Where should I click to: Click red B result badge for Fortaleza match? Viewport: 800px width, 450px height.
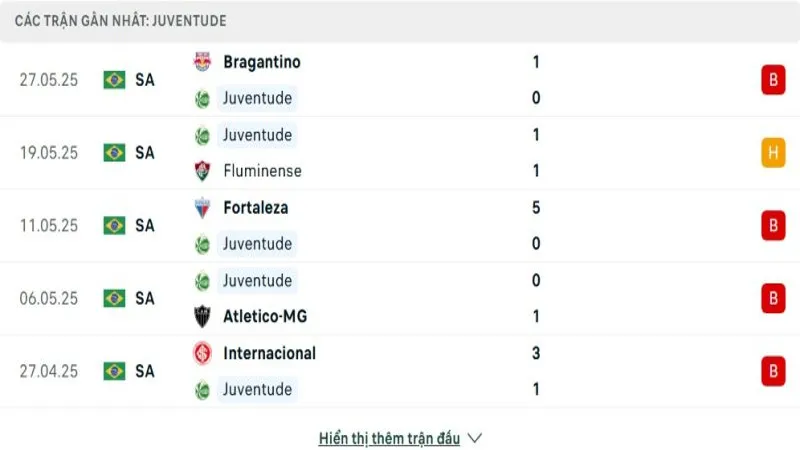[x=772, y=226]
